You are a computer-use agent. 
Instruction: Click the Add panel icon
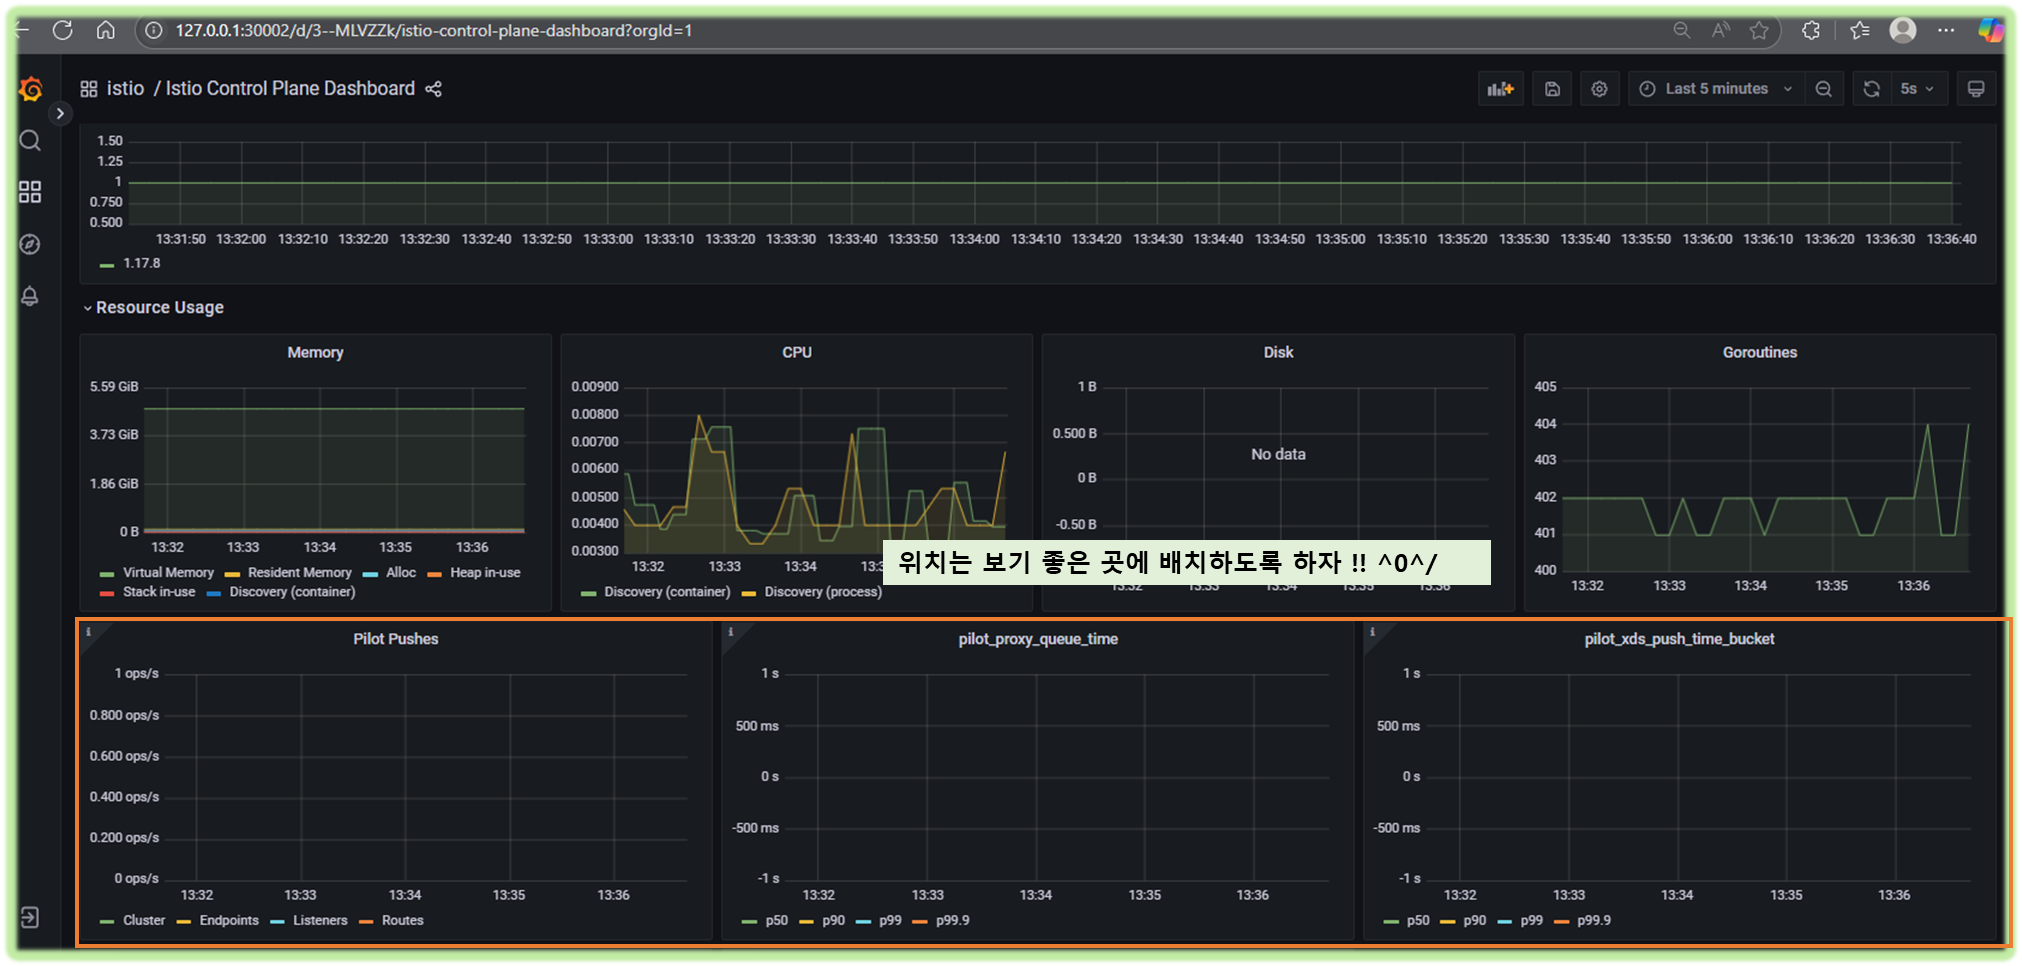click(1500, 89)
